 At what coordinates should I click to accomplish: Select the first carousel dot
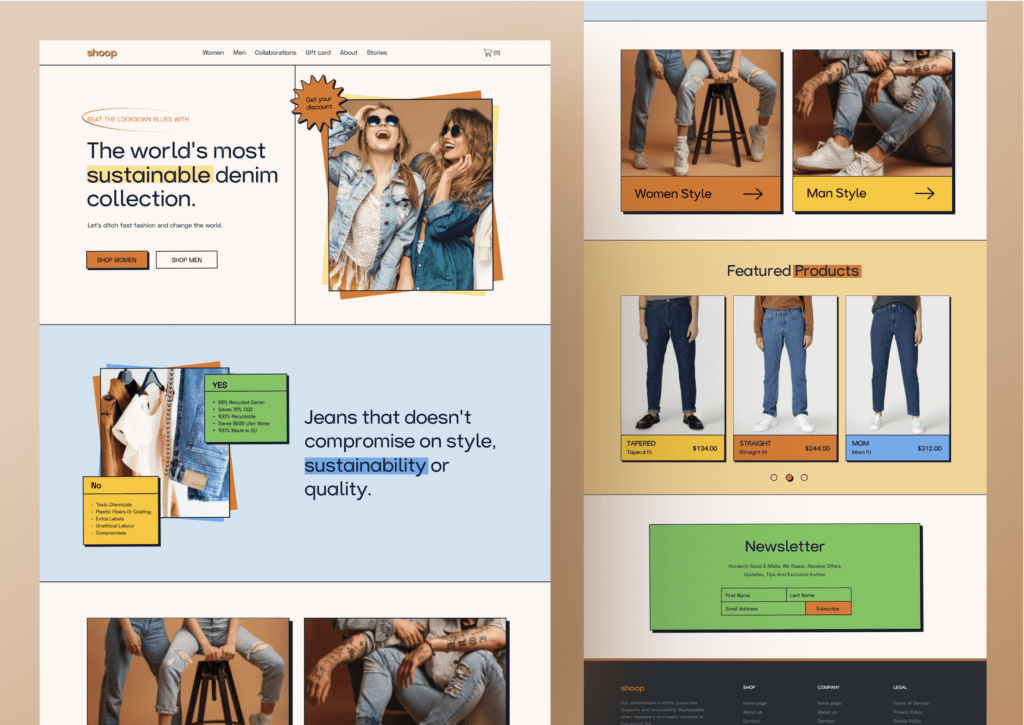click(x=774, y=477)
